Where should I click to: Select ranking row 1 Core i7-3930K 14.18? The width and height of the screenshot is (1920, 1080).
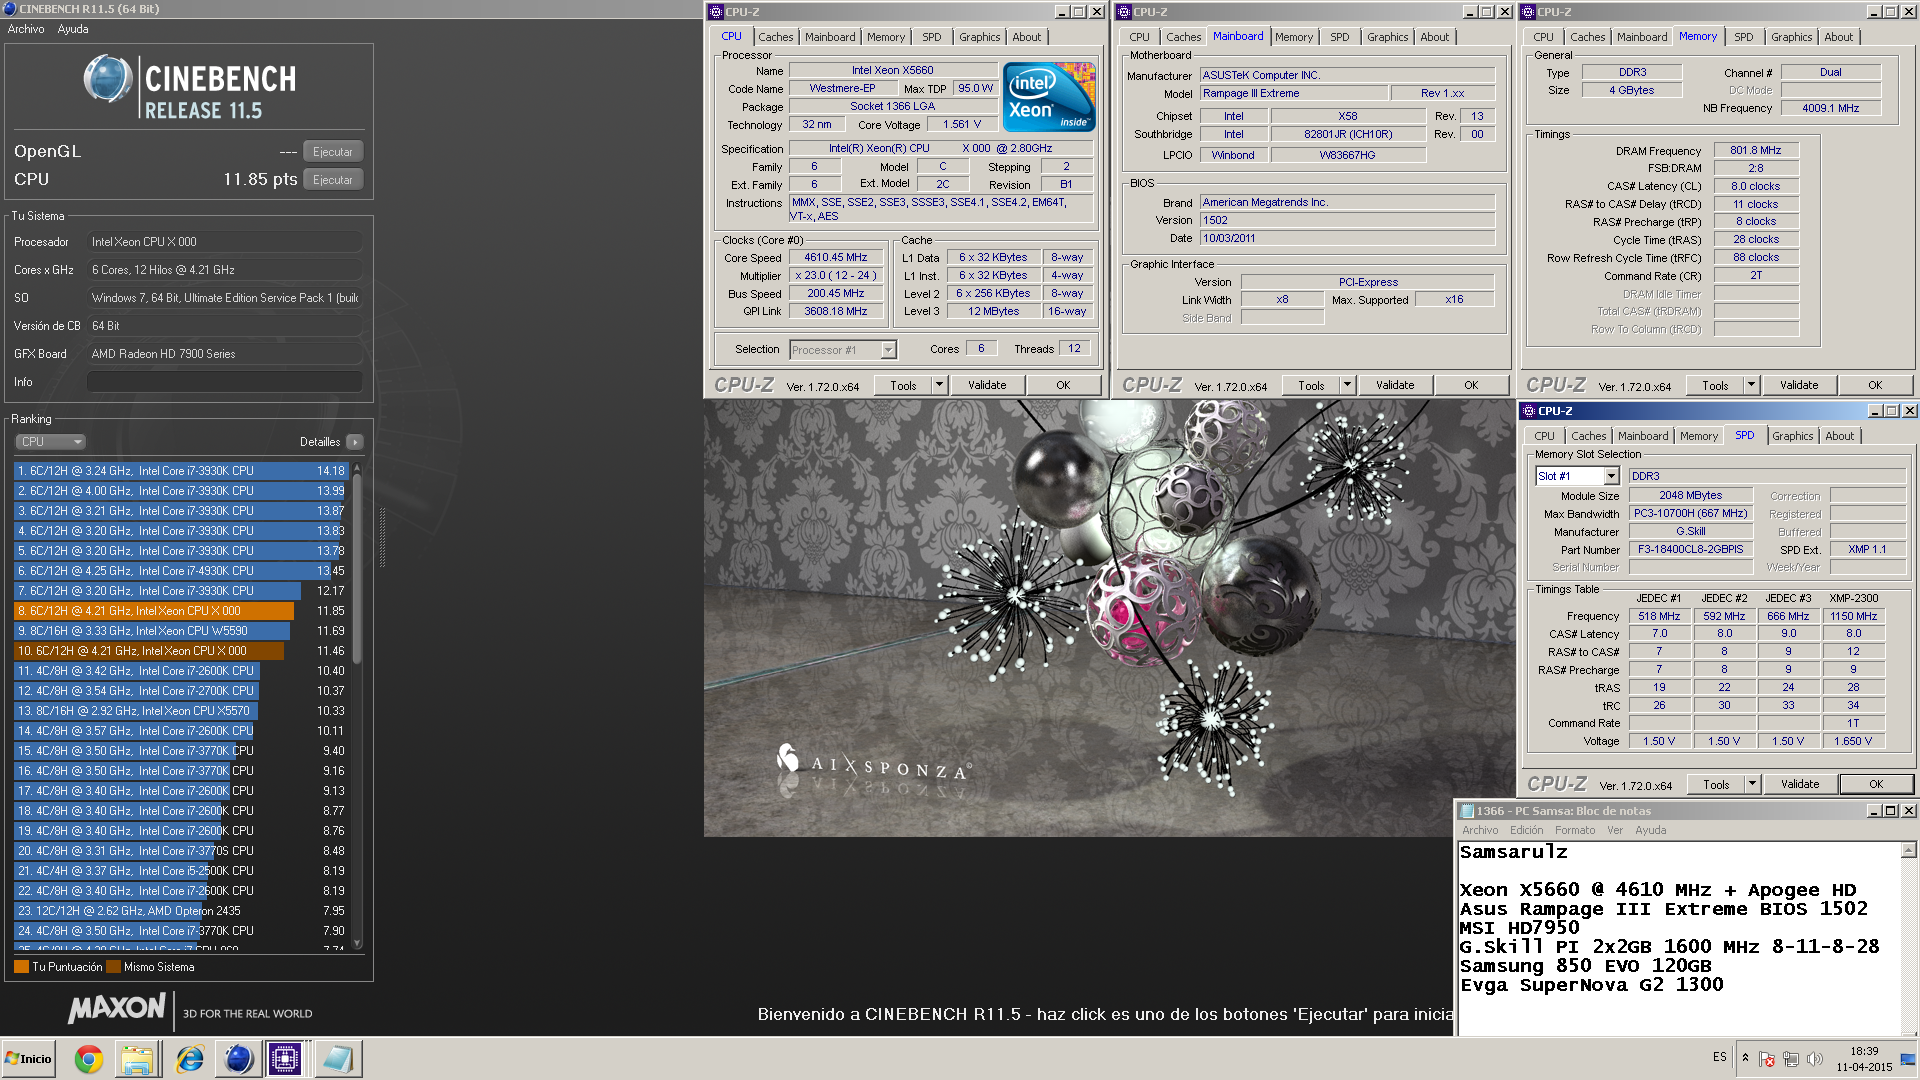coord(181,471)
